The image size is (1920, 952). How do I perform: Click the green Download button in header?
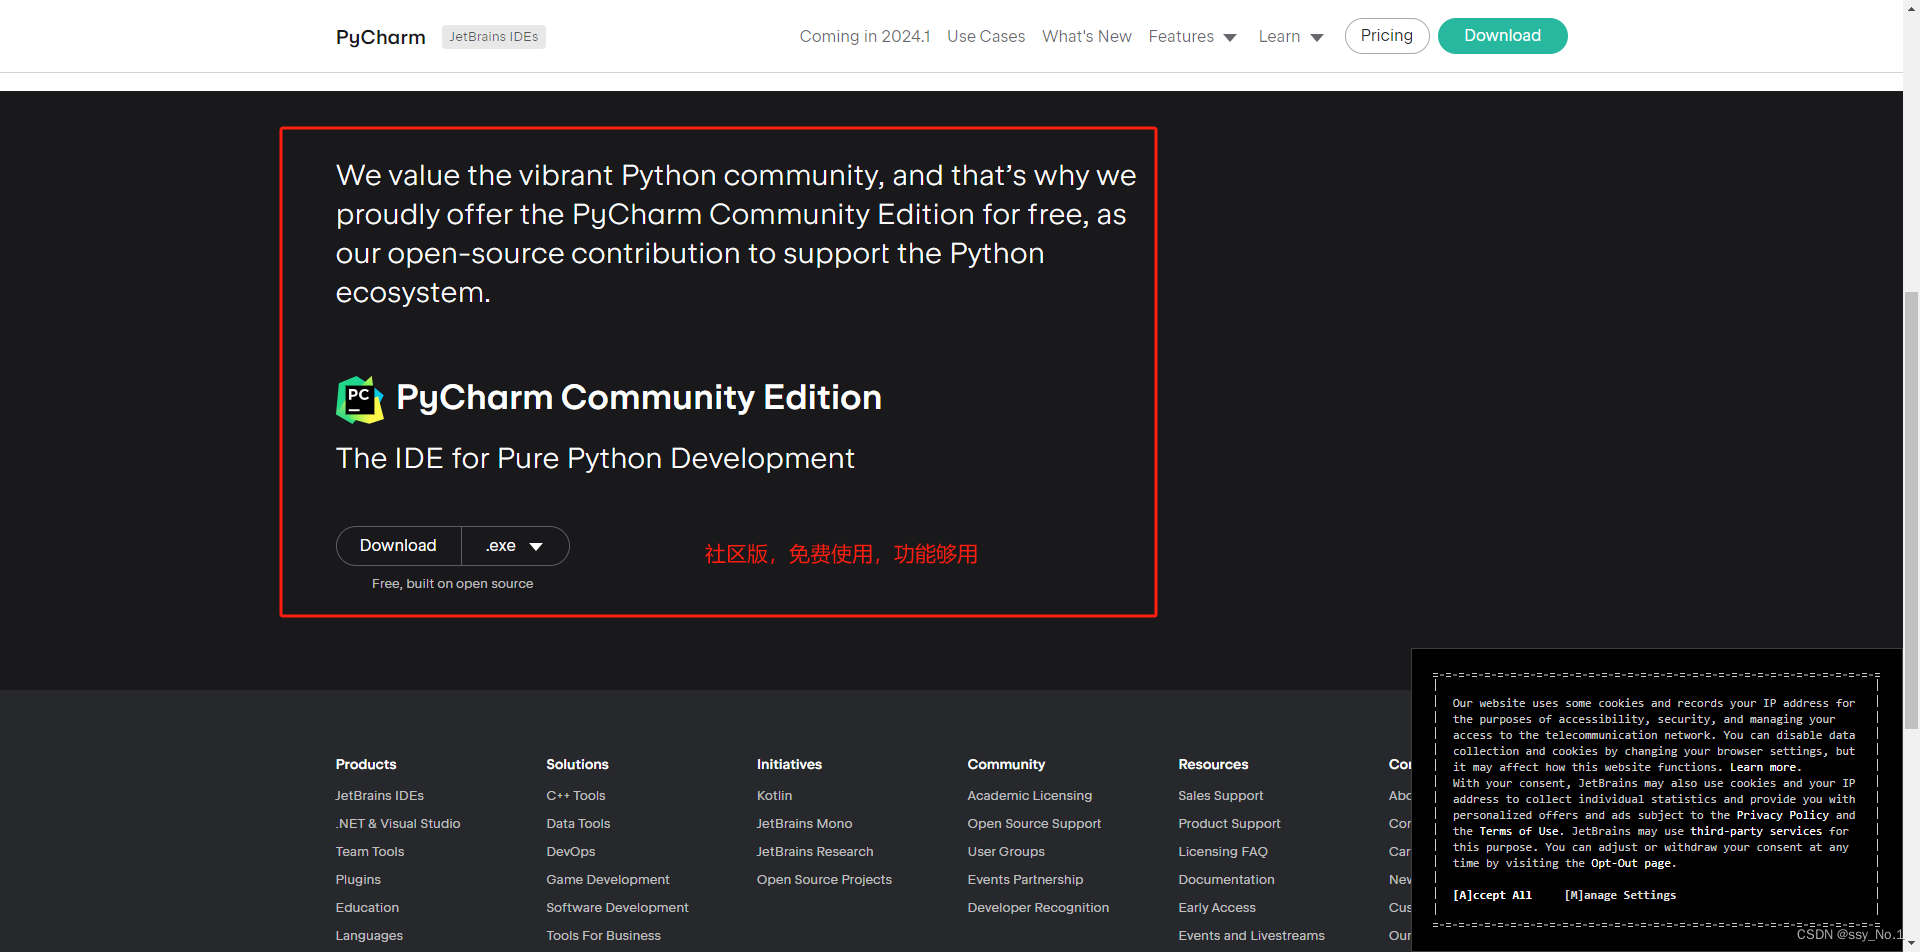[1502, 36]
